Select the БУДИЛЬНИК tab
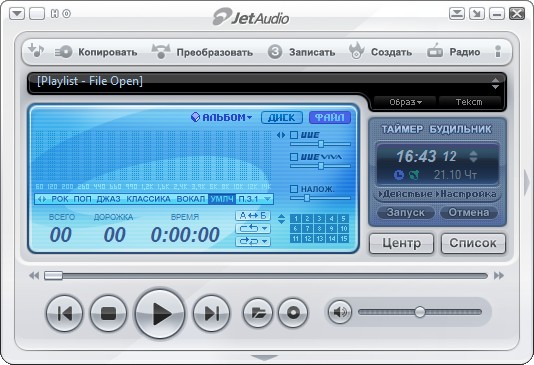The image size is (534, 365). pyautogui.click(x=460, y=129)
